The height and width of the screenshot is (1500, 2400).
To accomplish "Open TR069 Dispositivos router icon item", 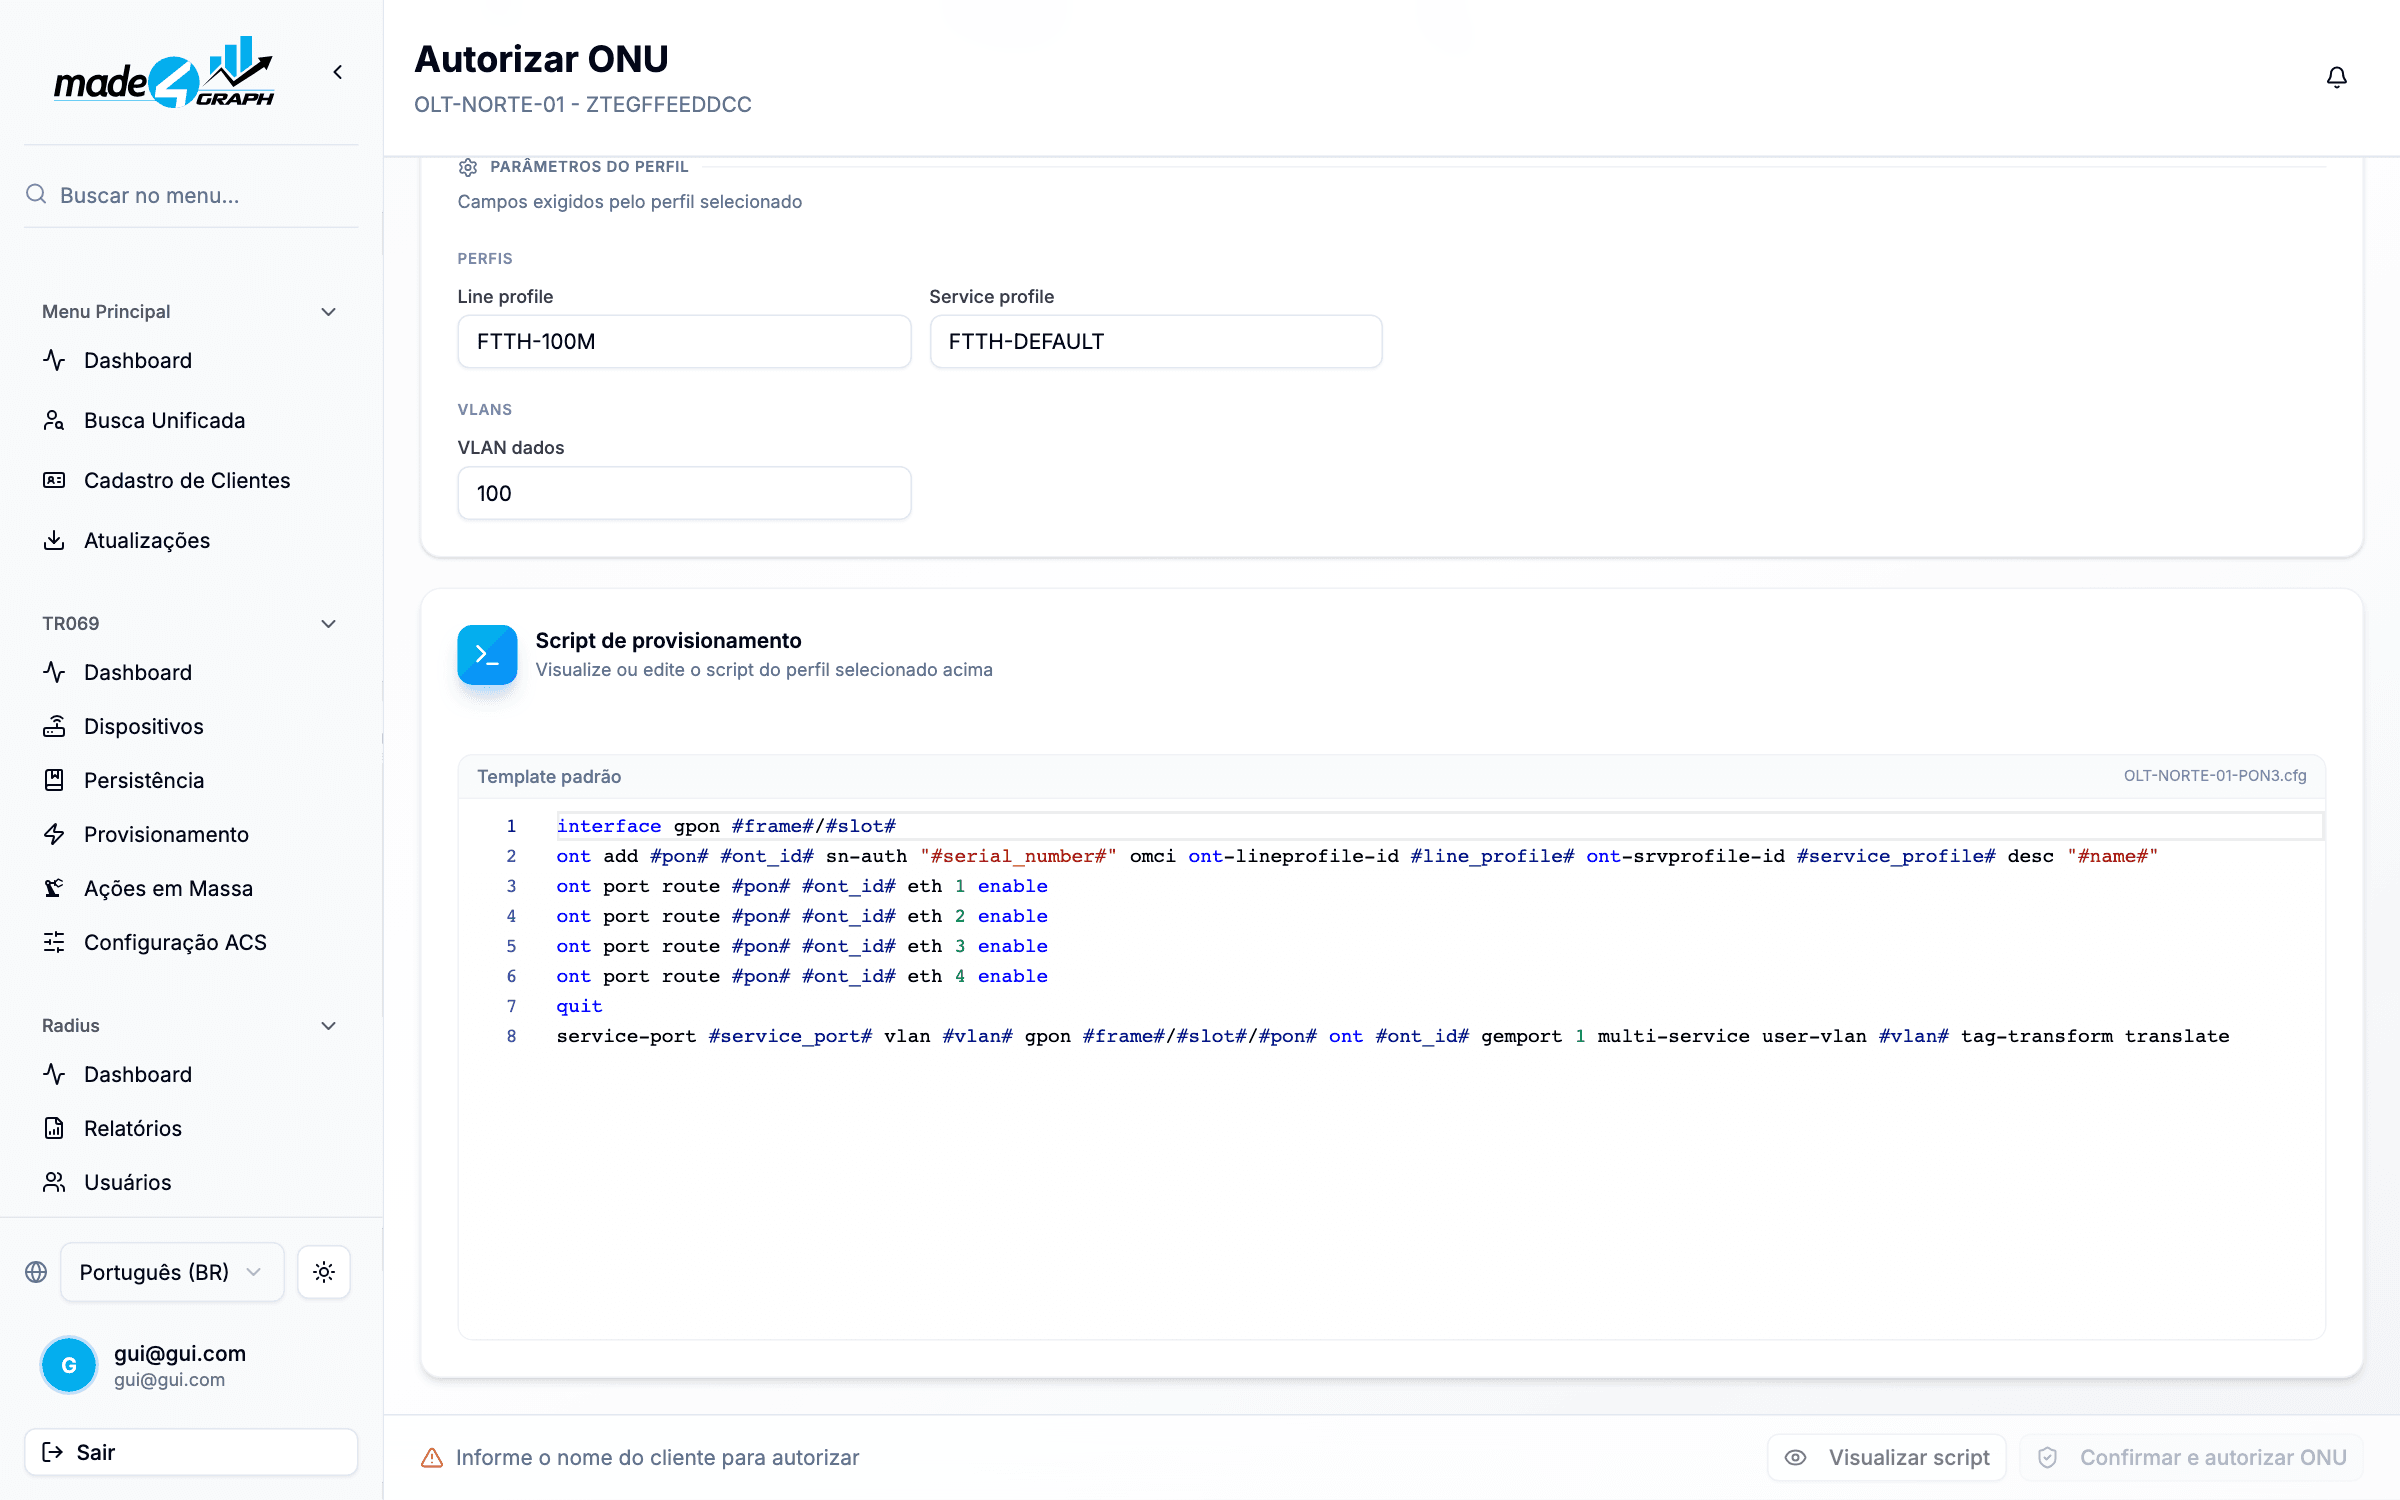I will click(54, 726).
